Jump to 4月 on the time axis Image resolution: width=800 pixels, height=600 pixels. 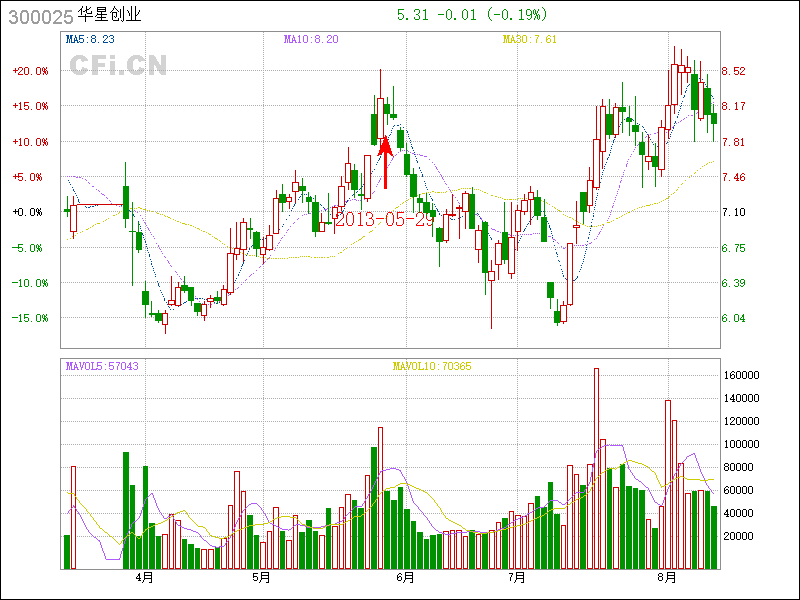point(145,577)
